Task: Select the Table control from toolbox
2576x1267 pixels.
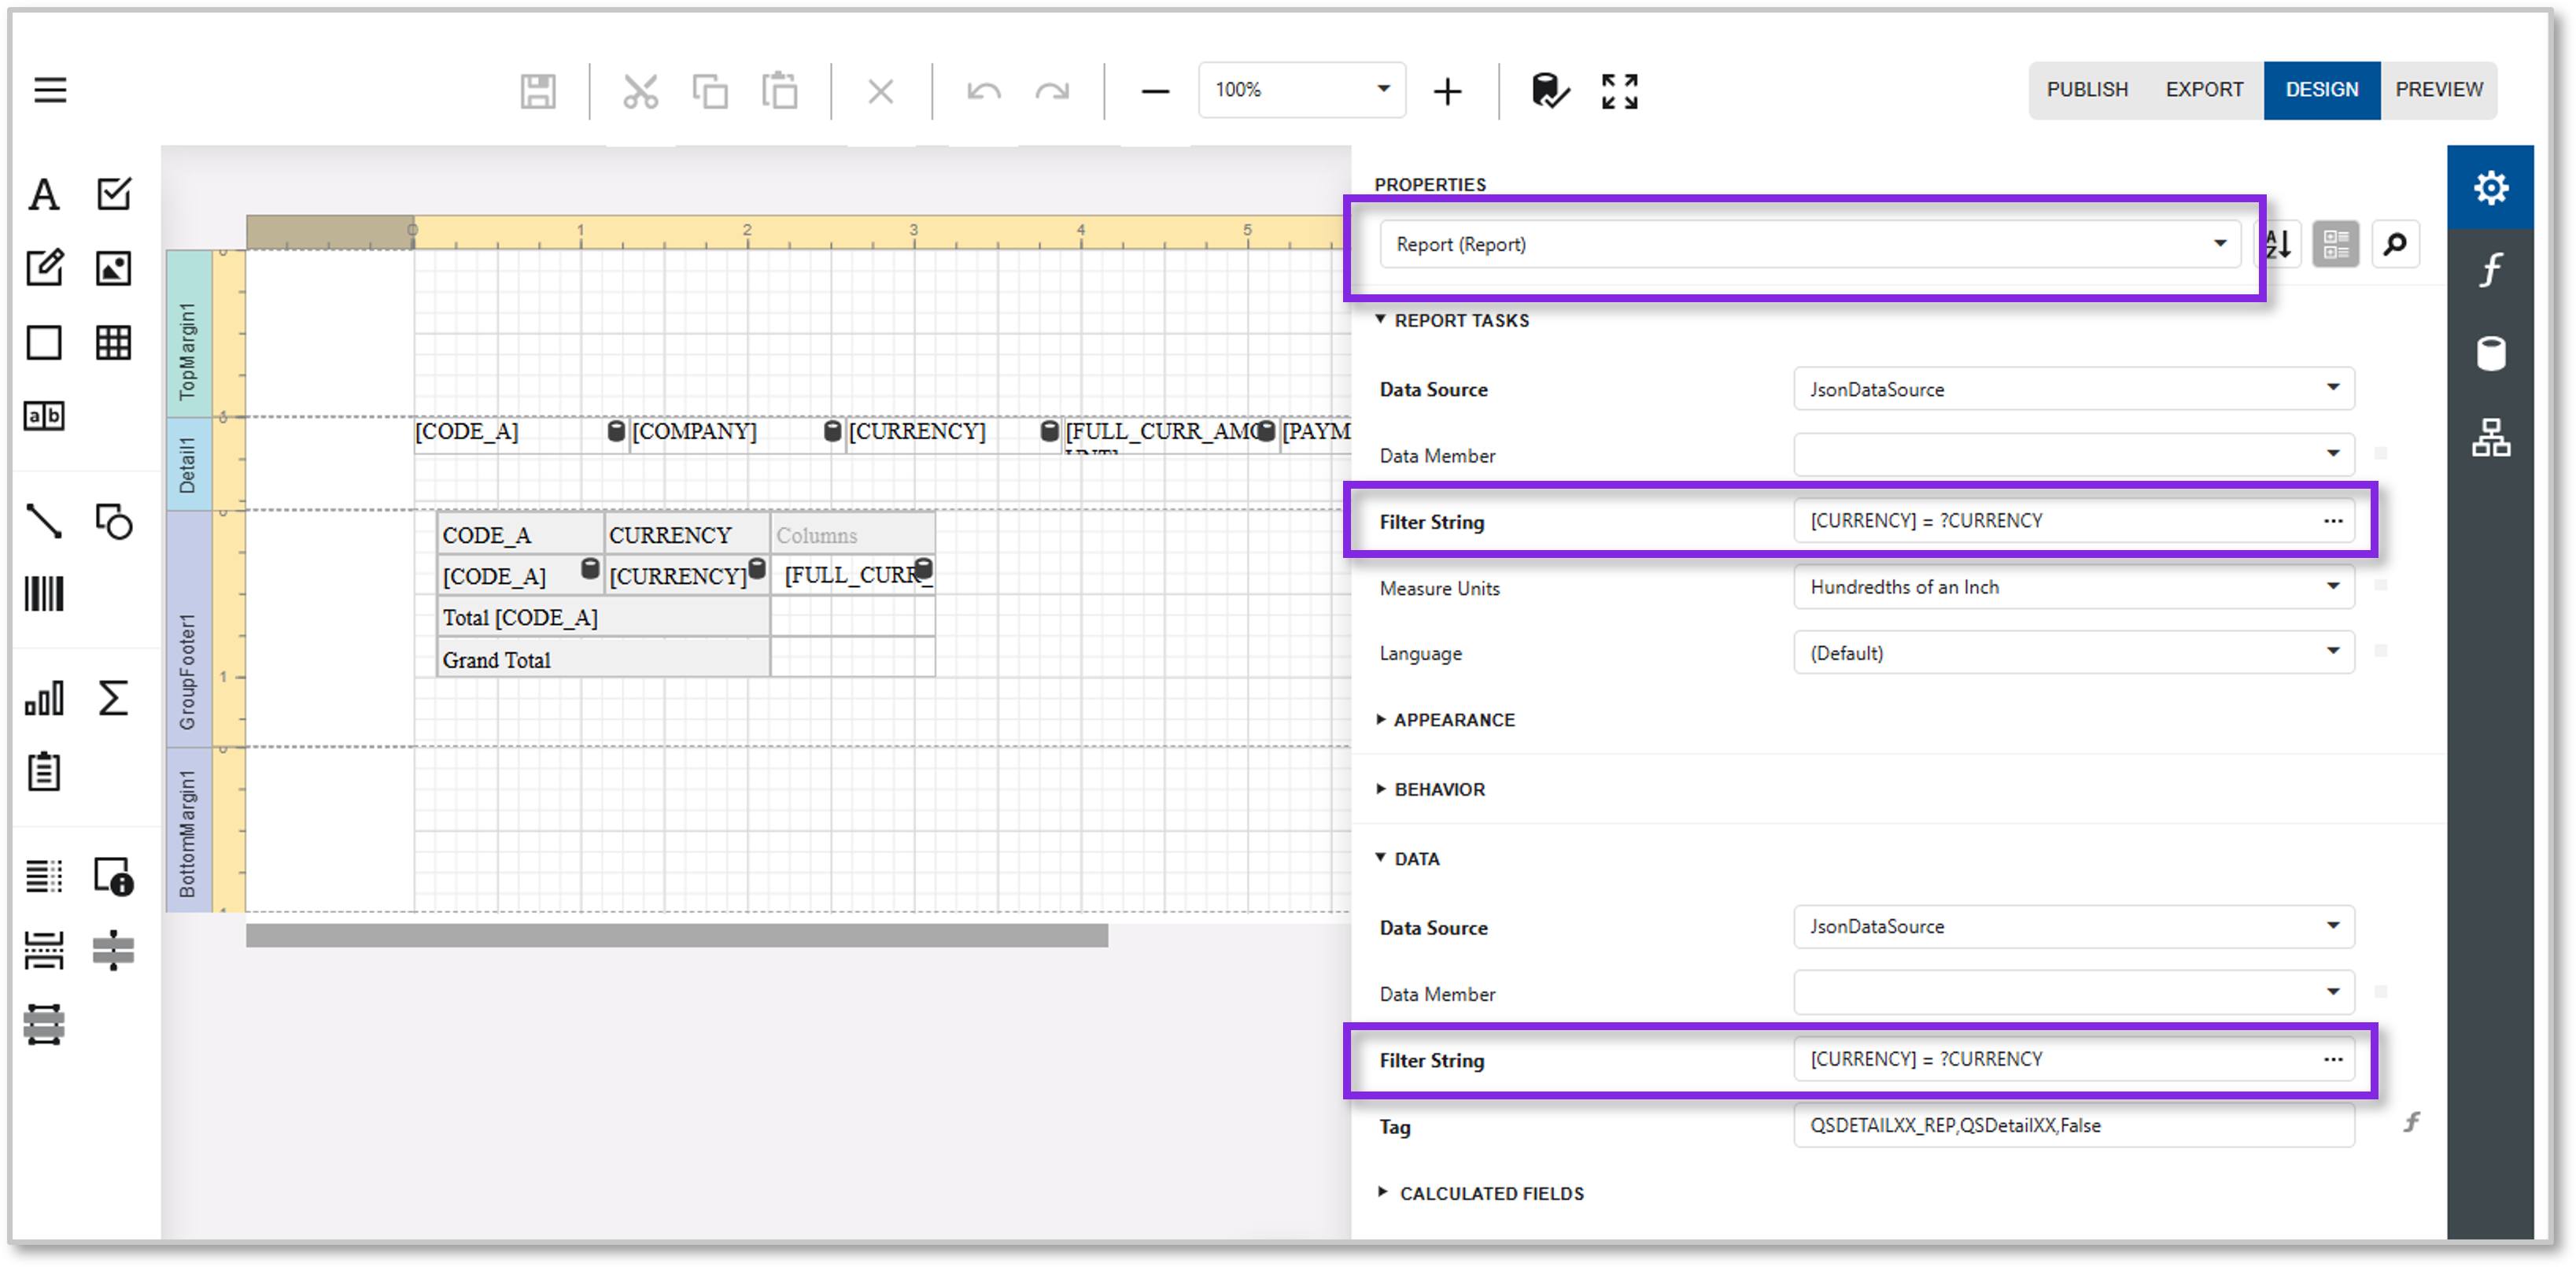Action: 113,342
